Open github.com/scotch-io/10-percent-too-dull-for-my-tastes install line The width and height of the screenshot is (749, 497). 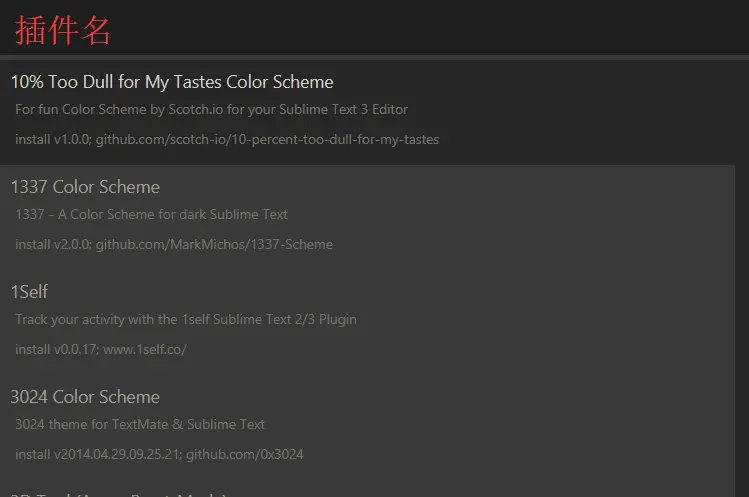coord(227,139)
